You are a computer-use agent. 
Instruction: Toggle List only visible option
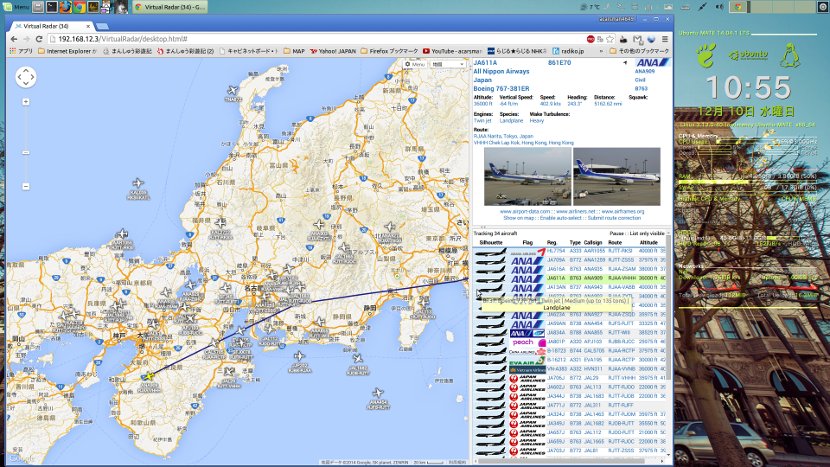[647, 234]
